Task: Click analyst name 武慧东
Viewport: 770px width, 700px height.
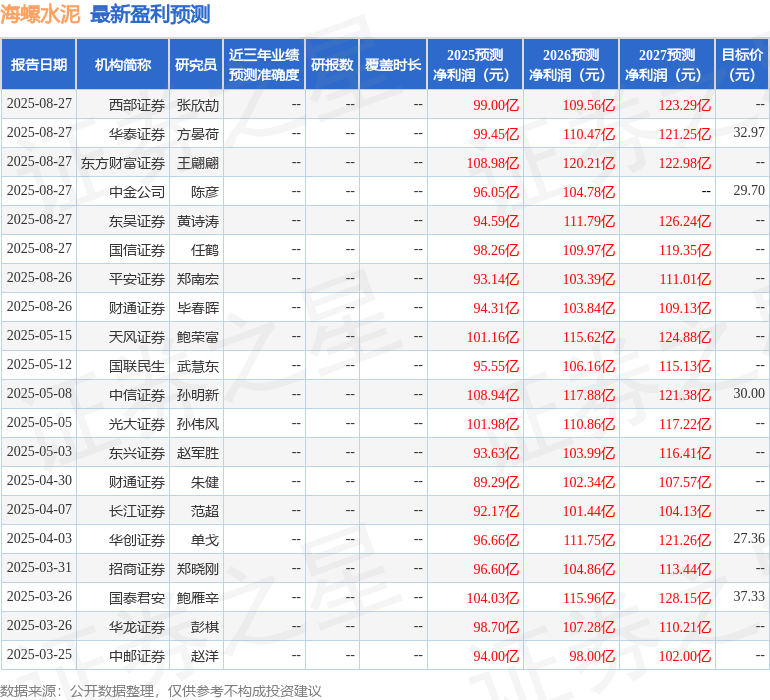Action: pos(197,366)
